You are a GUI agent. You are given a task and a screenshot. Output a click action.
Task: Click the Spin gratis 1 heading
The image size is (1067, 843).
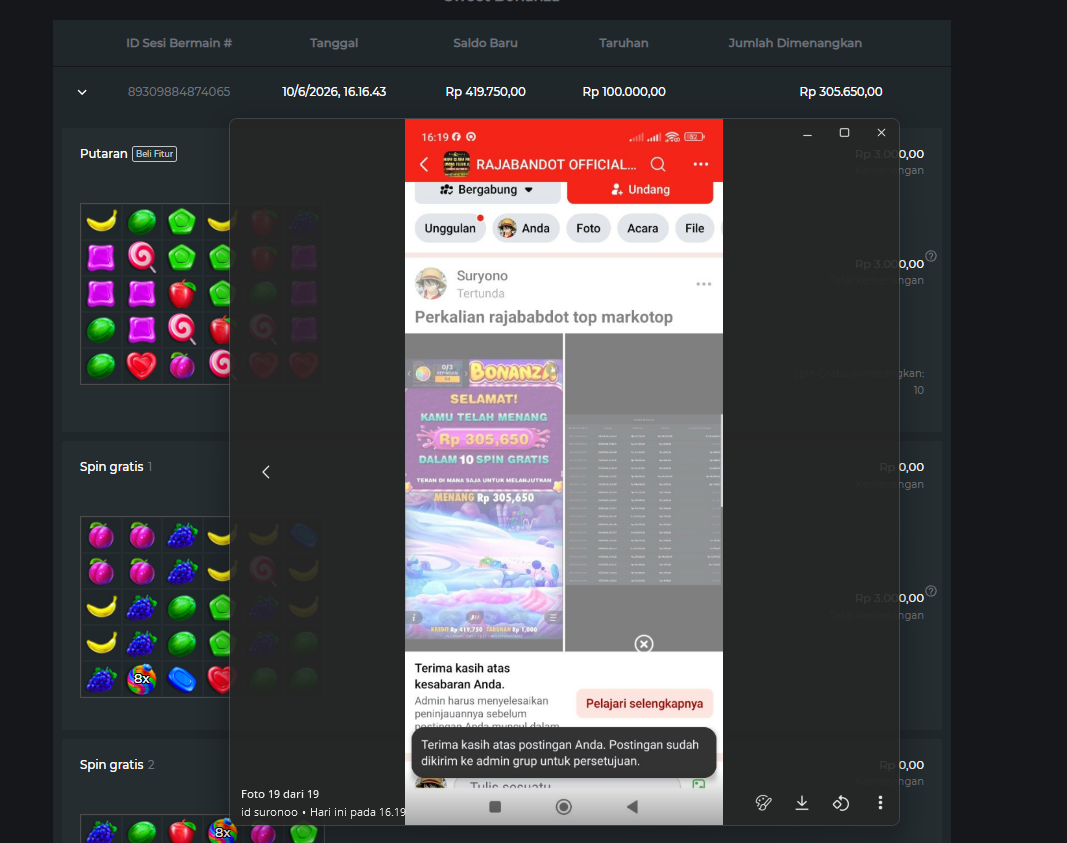116,467
